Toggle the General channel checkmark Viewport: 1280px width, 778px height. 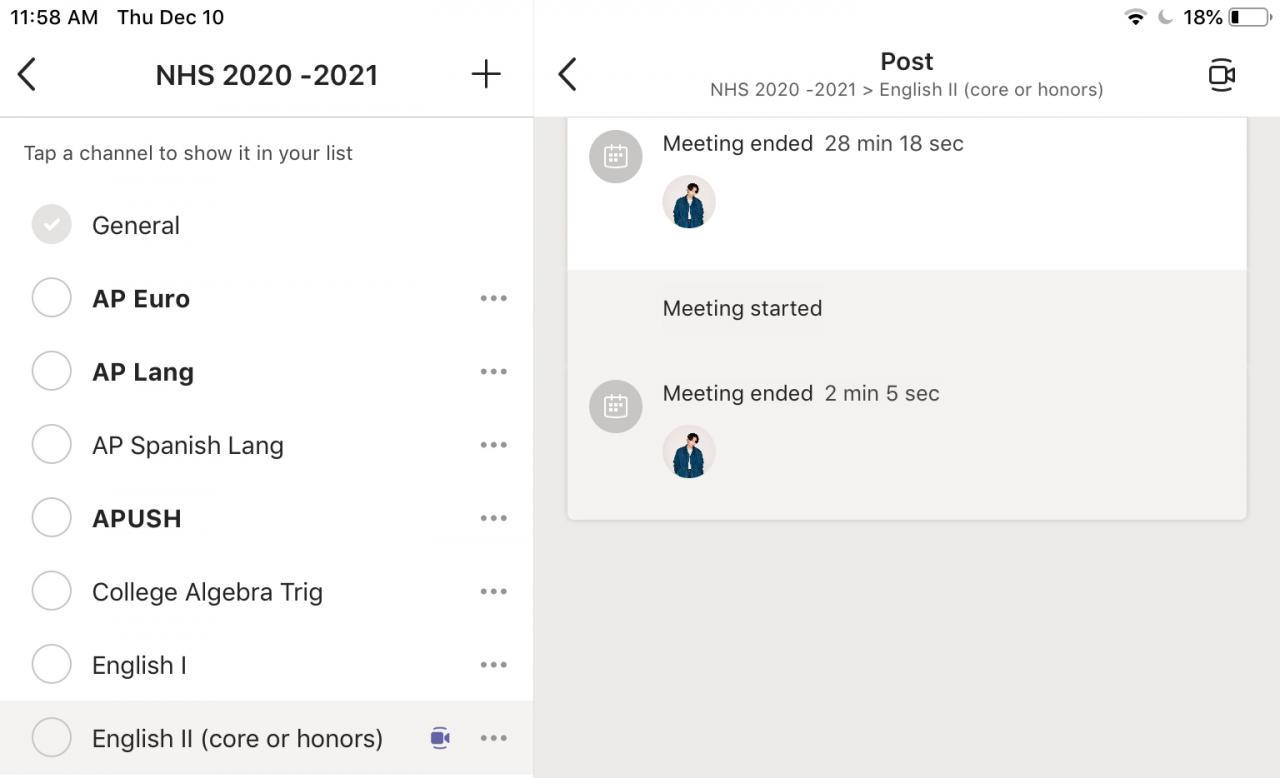(x=51, y=224)
